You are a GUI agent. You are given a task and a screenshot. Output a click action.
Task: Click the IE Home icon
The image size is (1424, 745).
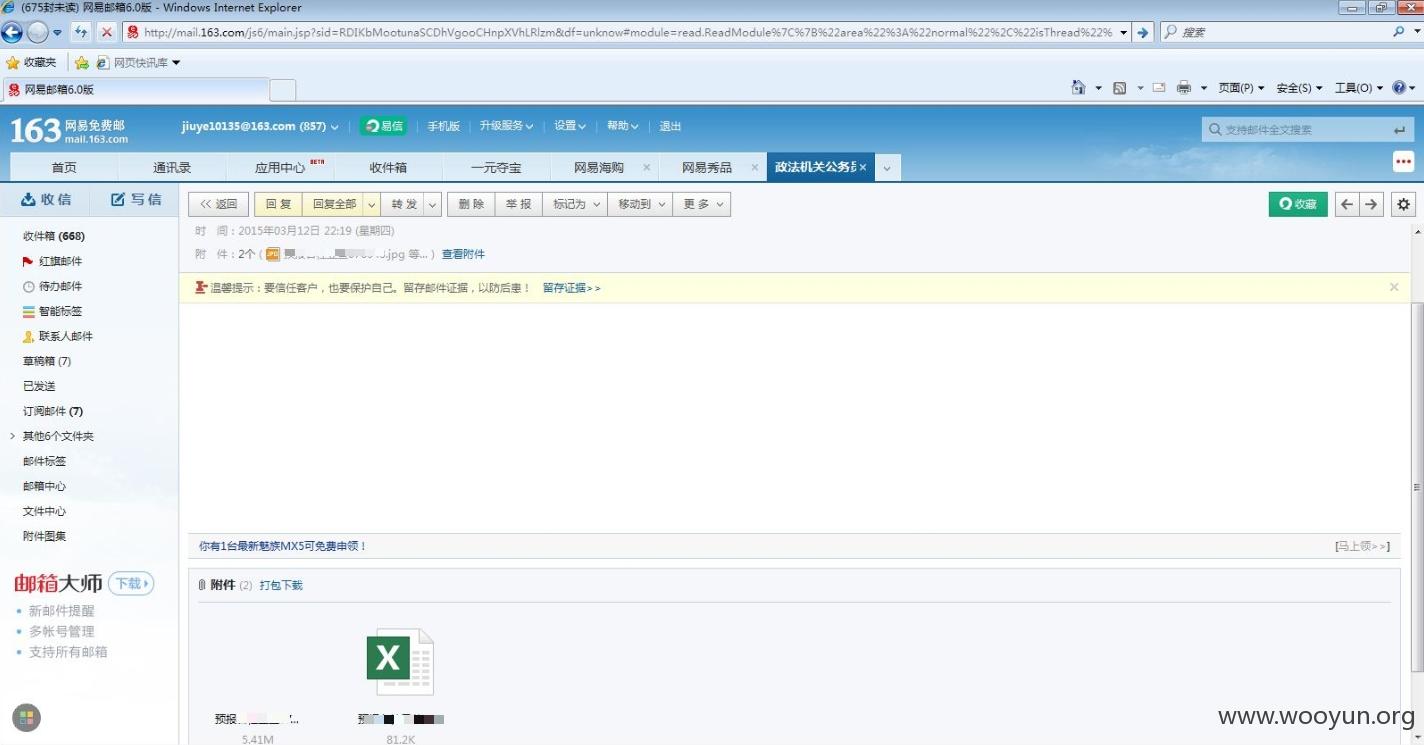(x=1078, y=88)
